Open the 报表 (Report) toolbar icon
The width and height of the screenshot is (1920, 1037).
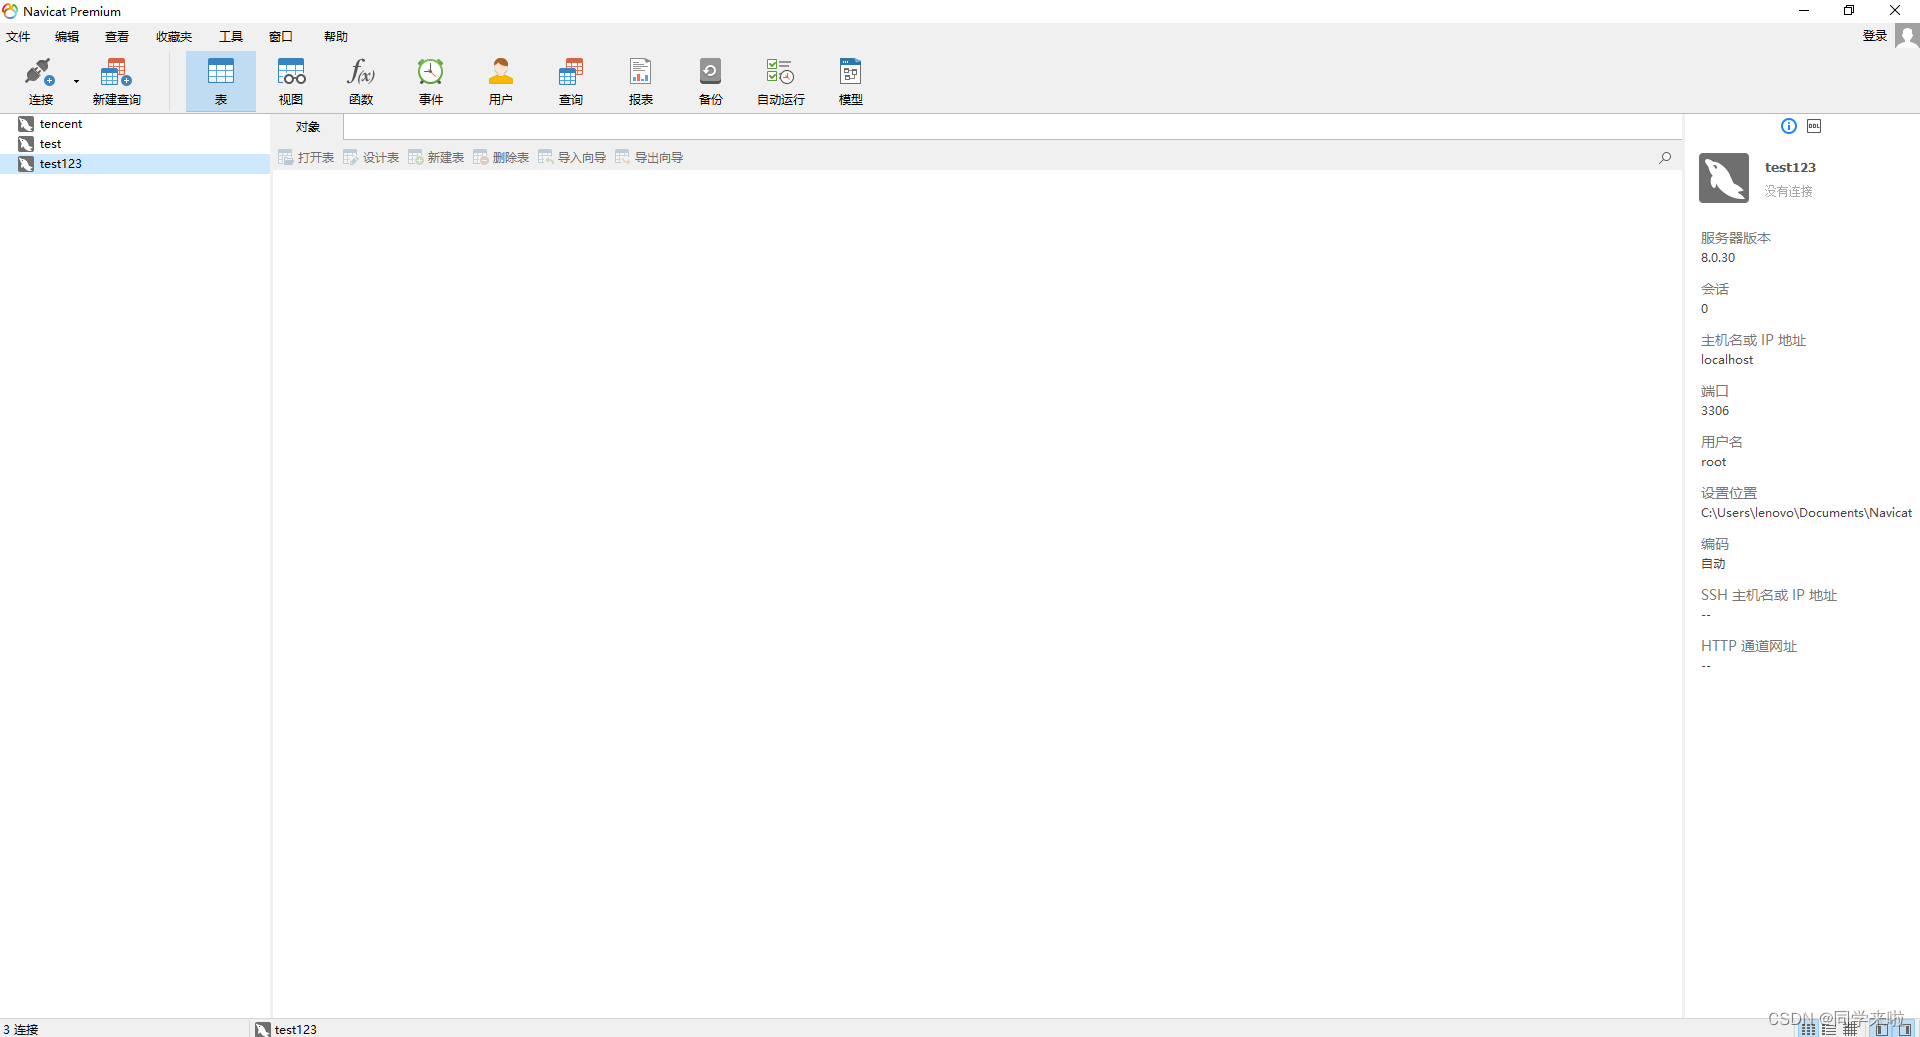click(641, 72)
